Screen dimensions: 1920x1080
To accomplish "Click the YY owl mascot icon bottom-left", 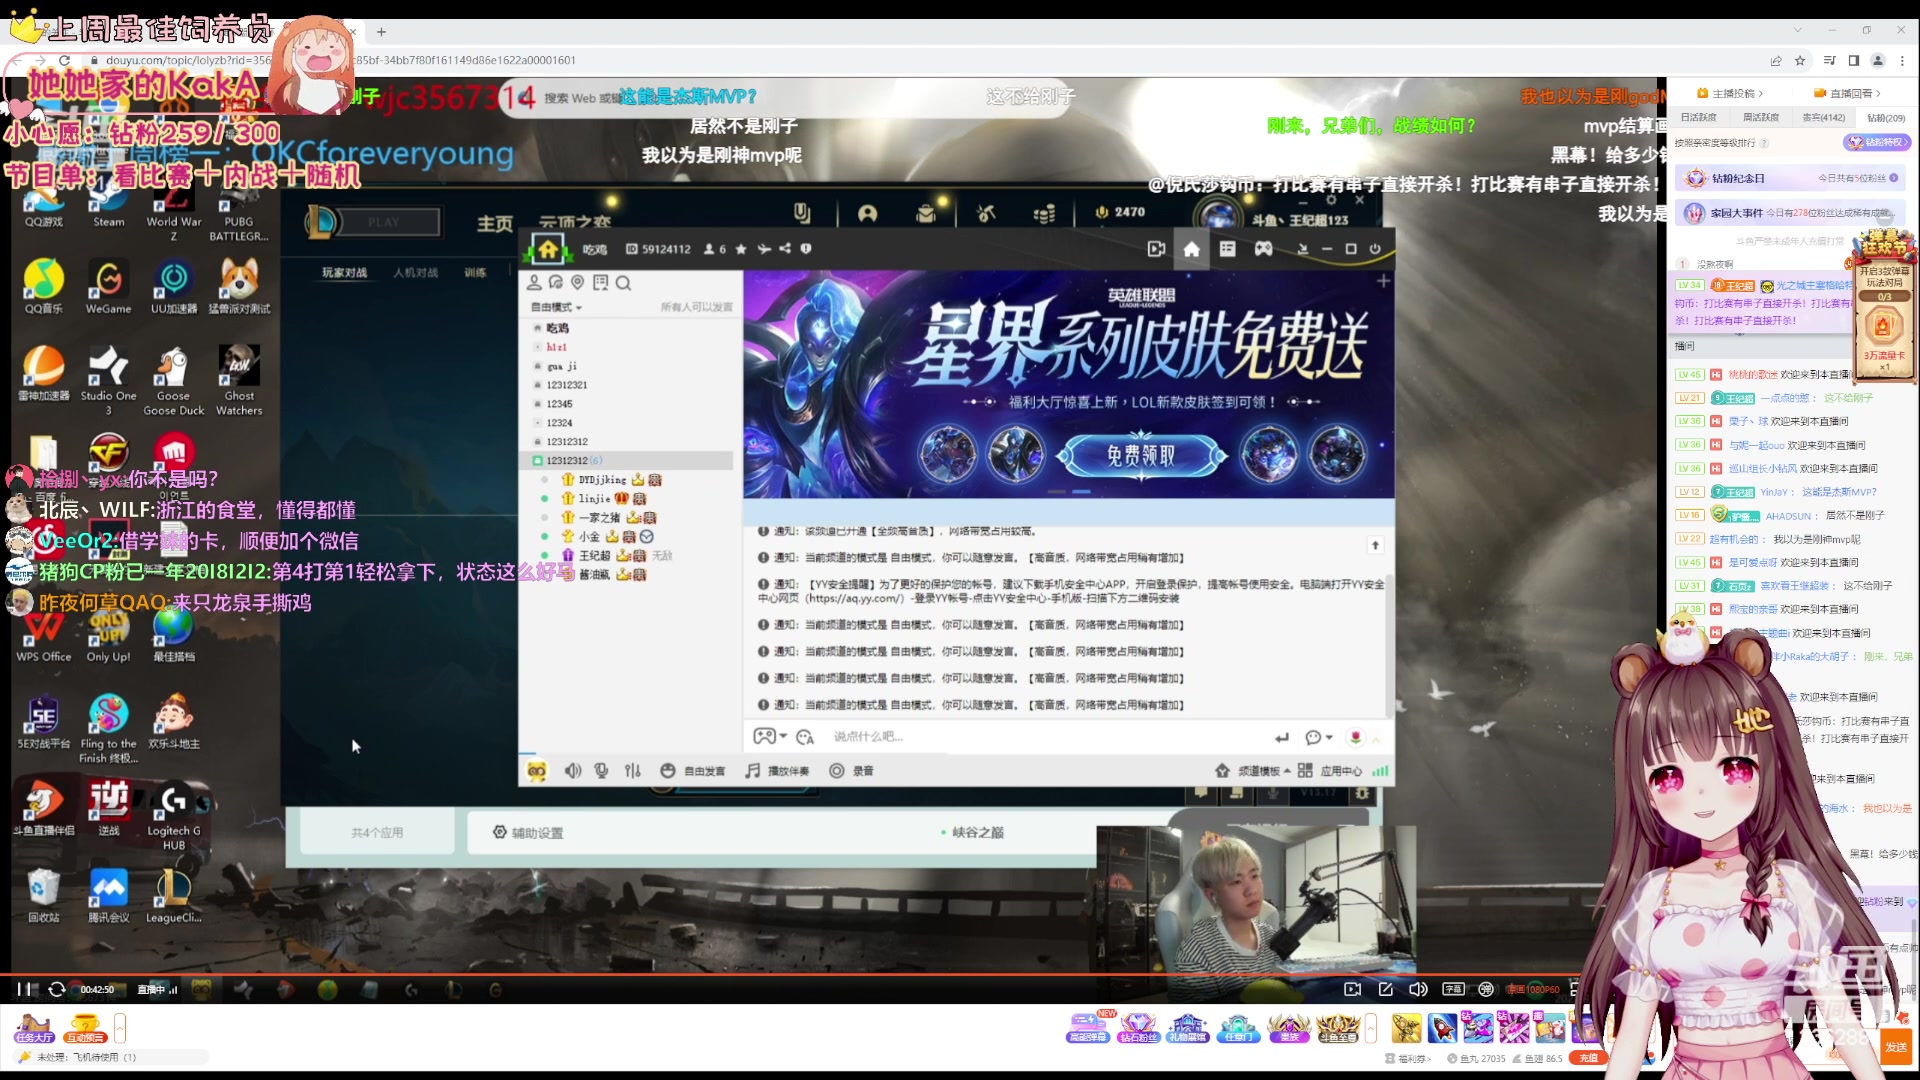I will point(537,771).
